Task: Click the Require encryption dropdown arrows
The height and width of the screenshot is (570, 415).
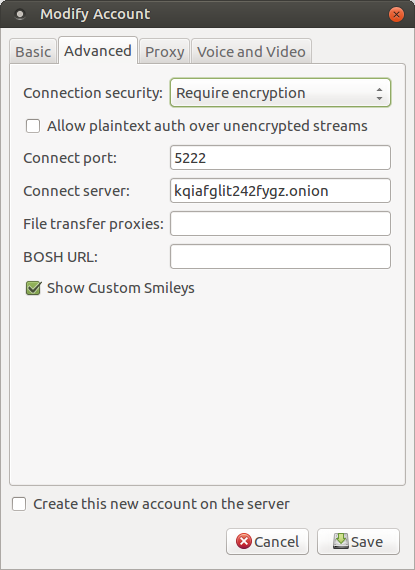Action: 379,94
